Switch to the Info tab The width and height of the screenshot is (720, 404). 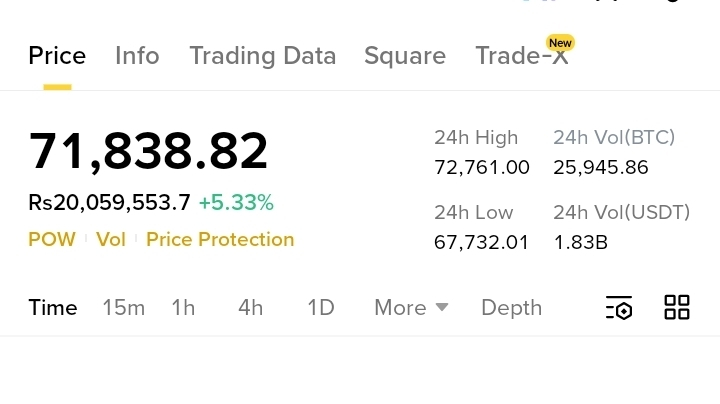click(137, 56)
